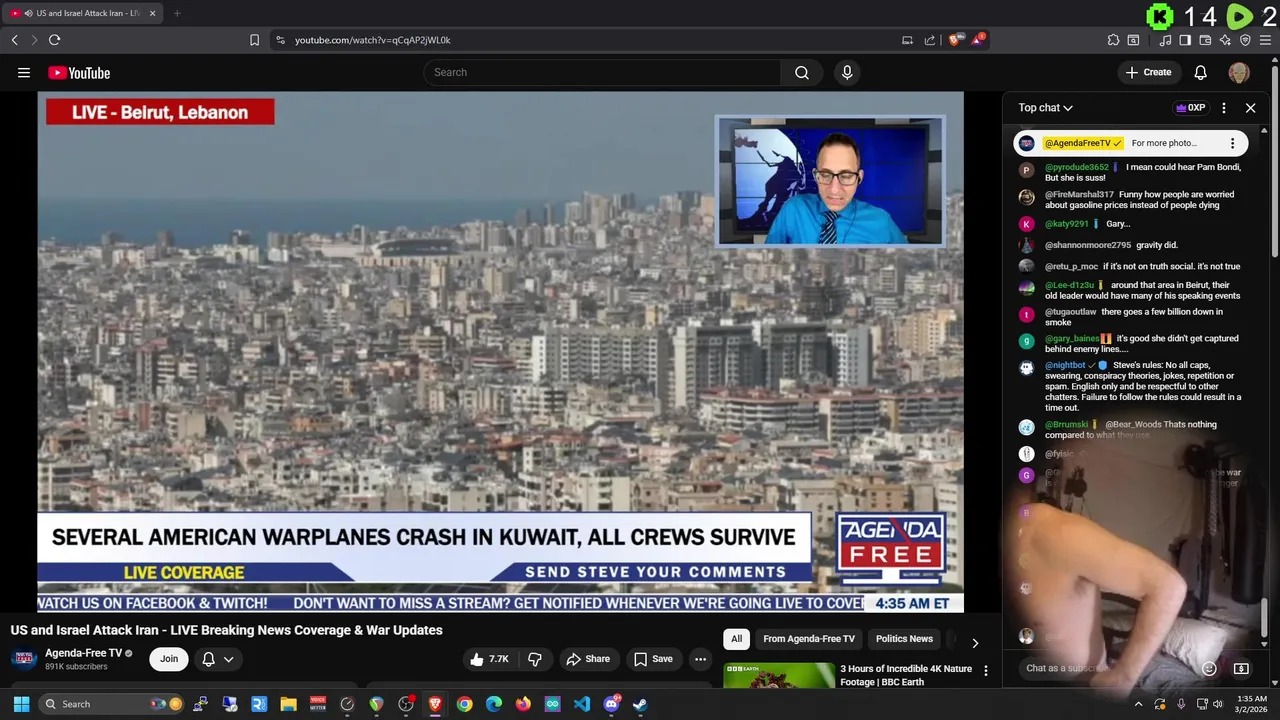Viewport: 1280px width, 720px height.
Task: Open the 0XP channel points badge
Action: click(x=1190, y=108)
